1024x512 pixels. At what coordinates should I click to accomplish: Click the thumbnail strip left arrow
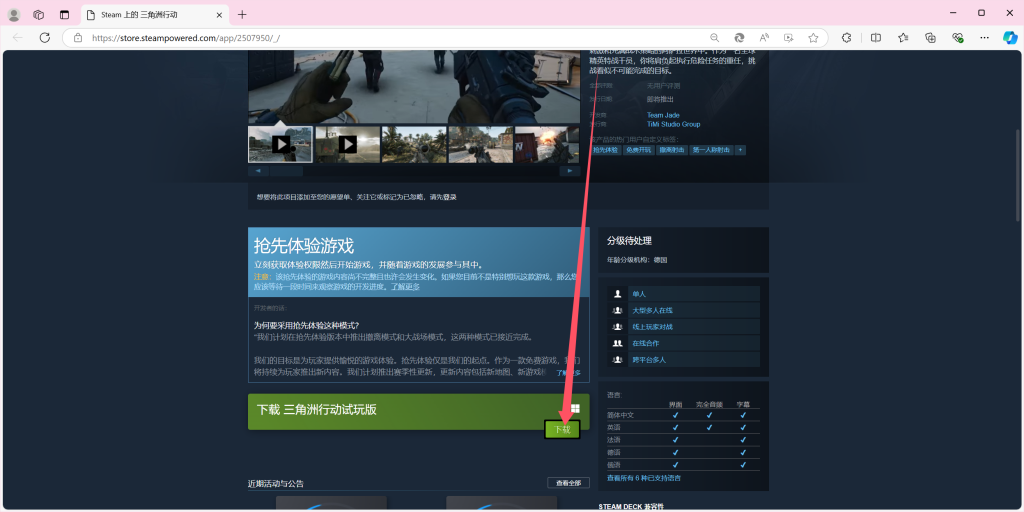click(x=258, y=171)
